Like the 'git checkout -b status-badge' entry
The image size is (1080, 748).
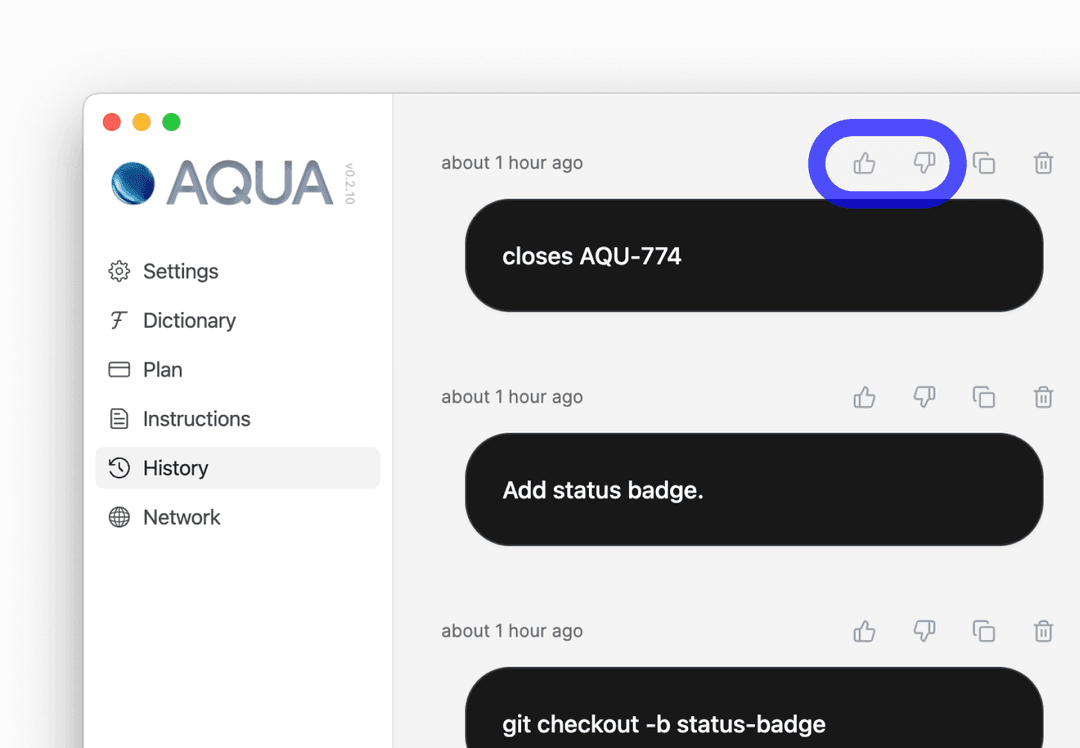tap(864, 631)
